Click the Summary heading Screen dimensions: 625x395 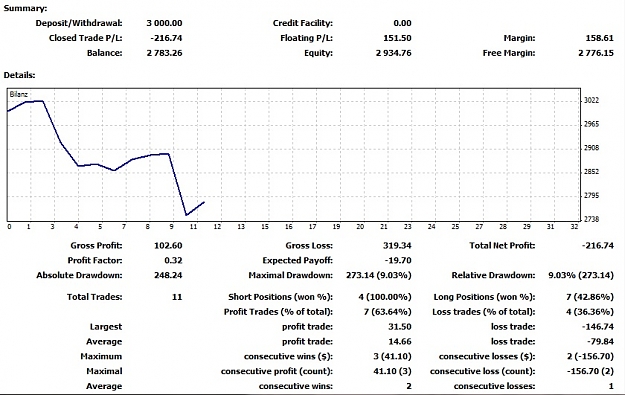(25, 8)
